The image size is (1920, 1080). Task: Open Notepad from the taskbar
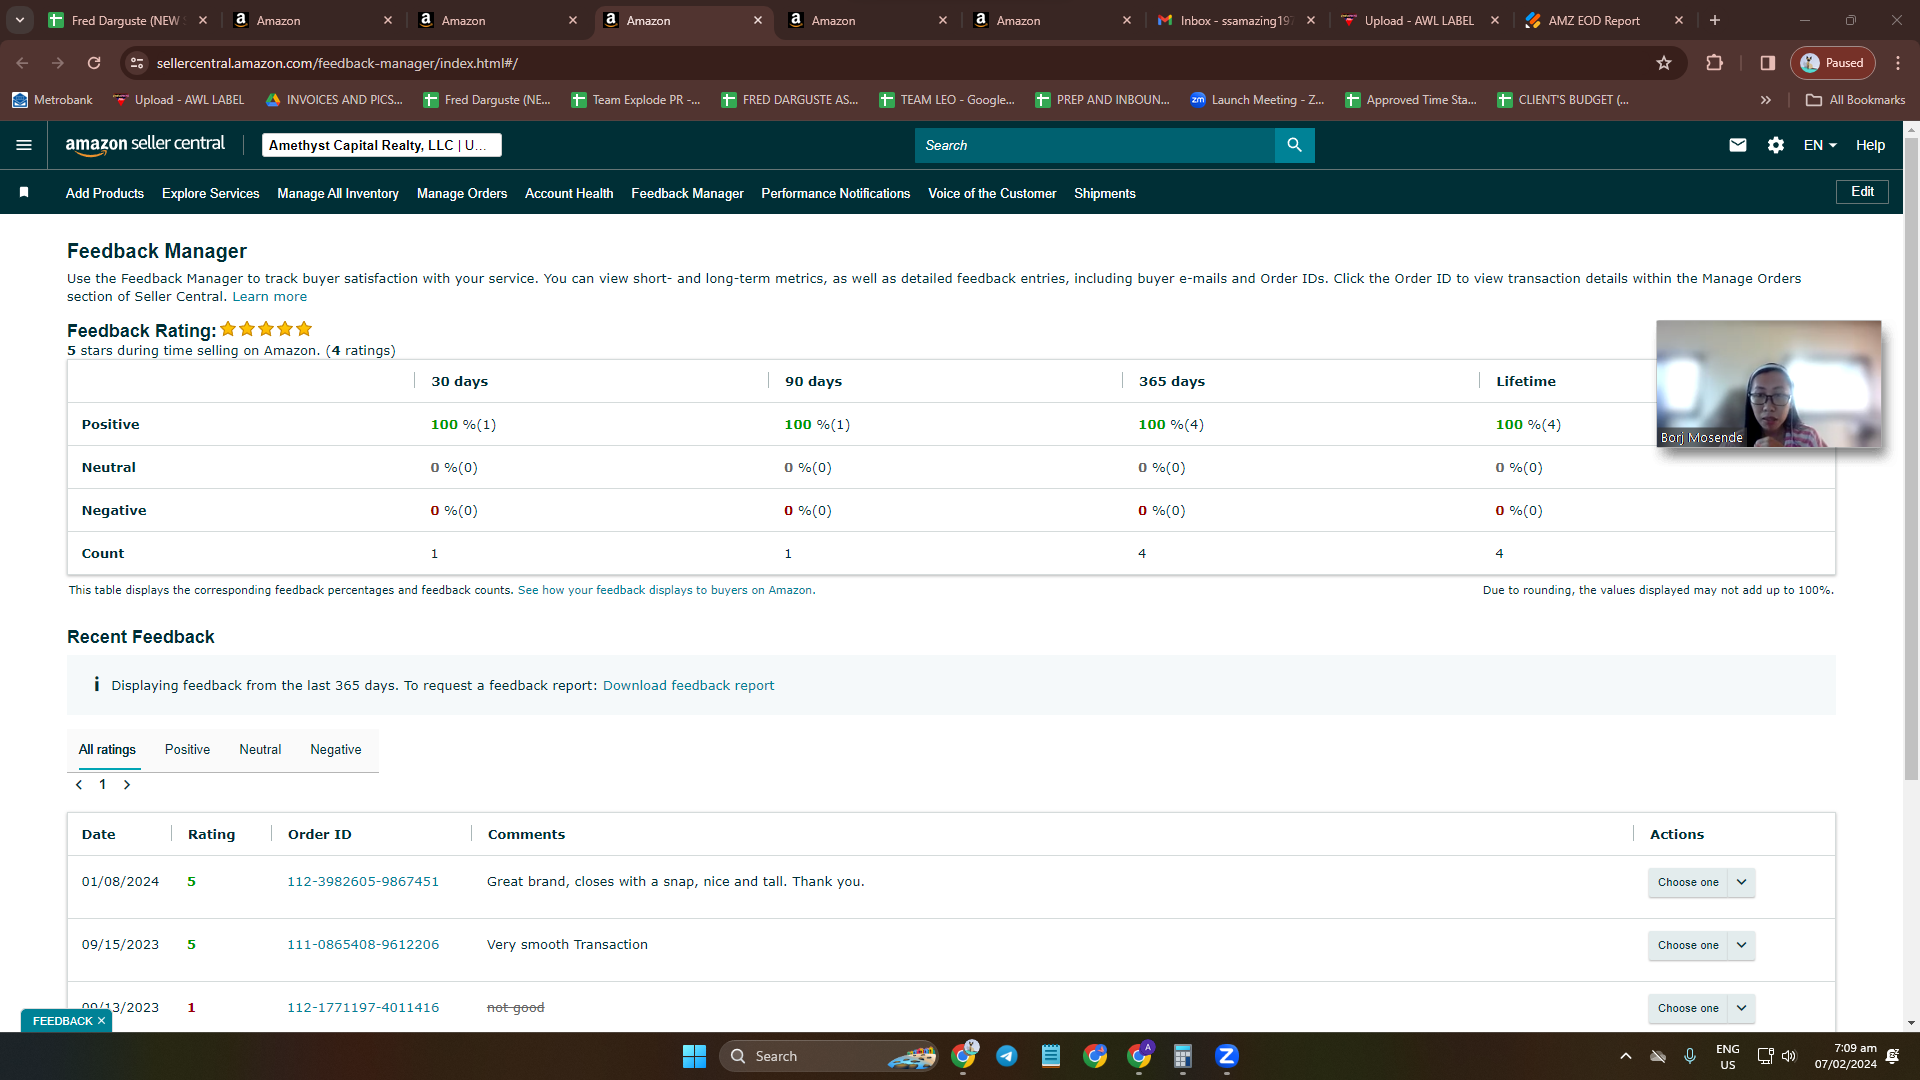(x=1051, y=1056)
